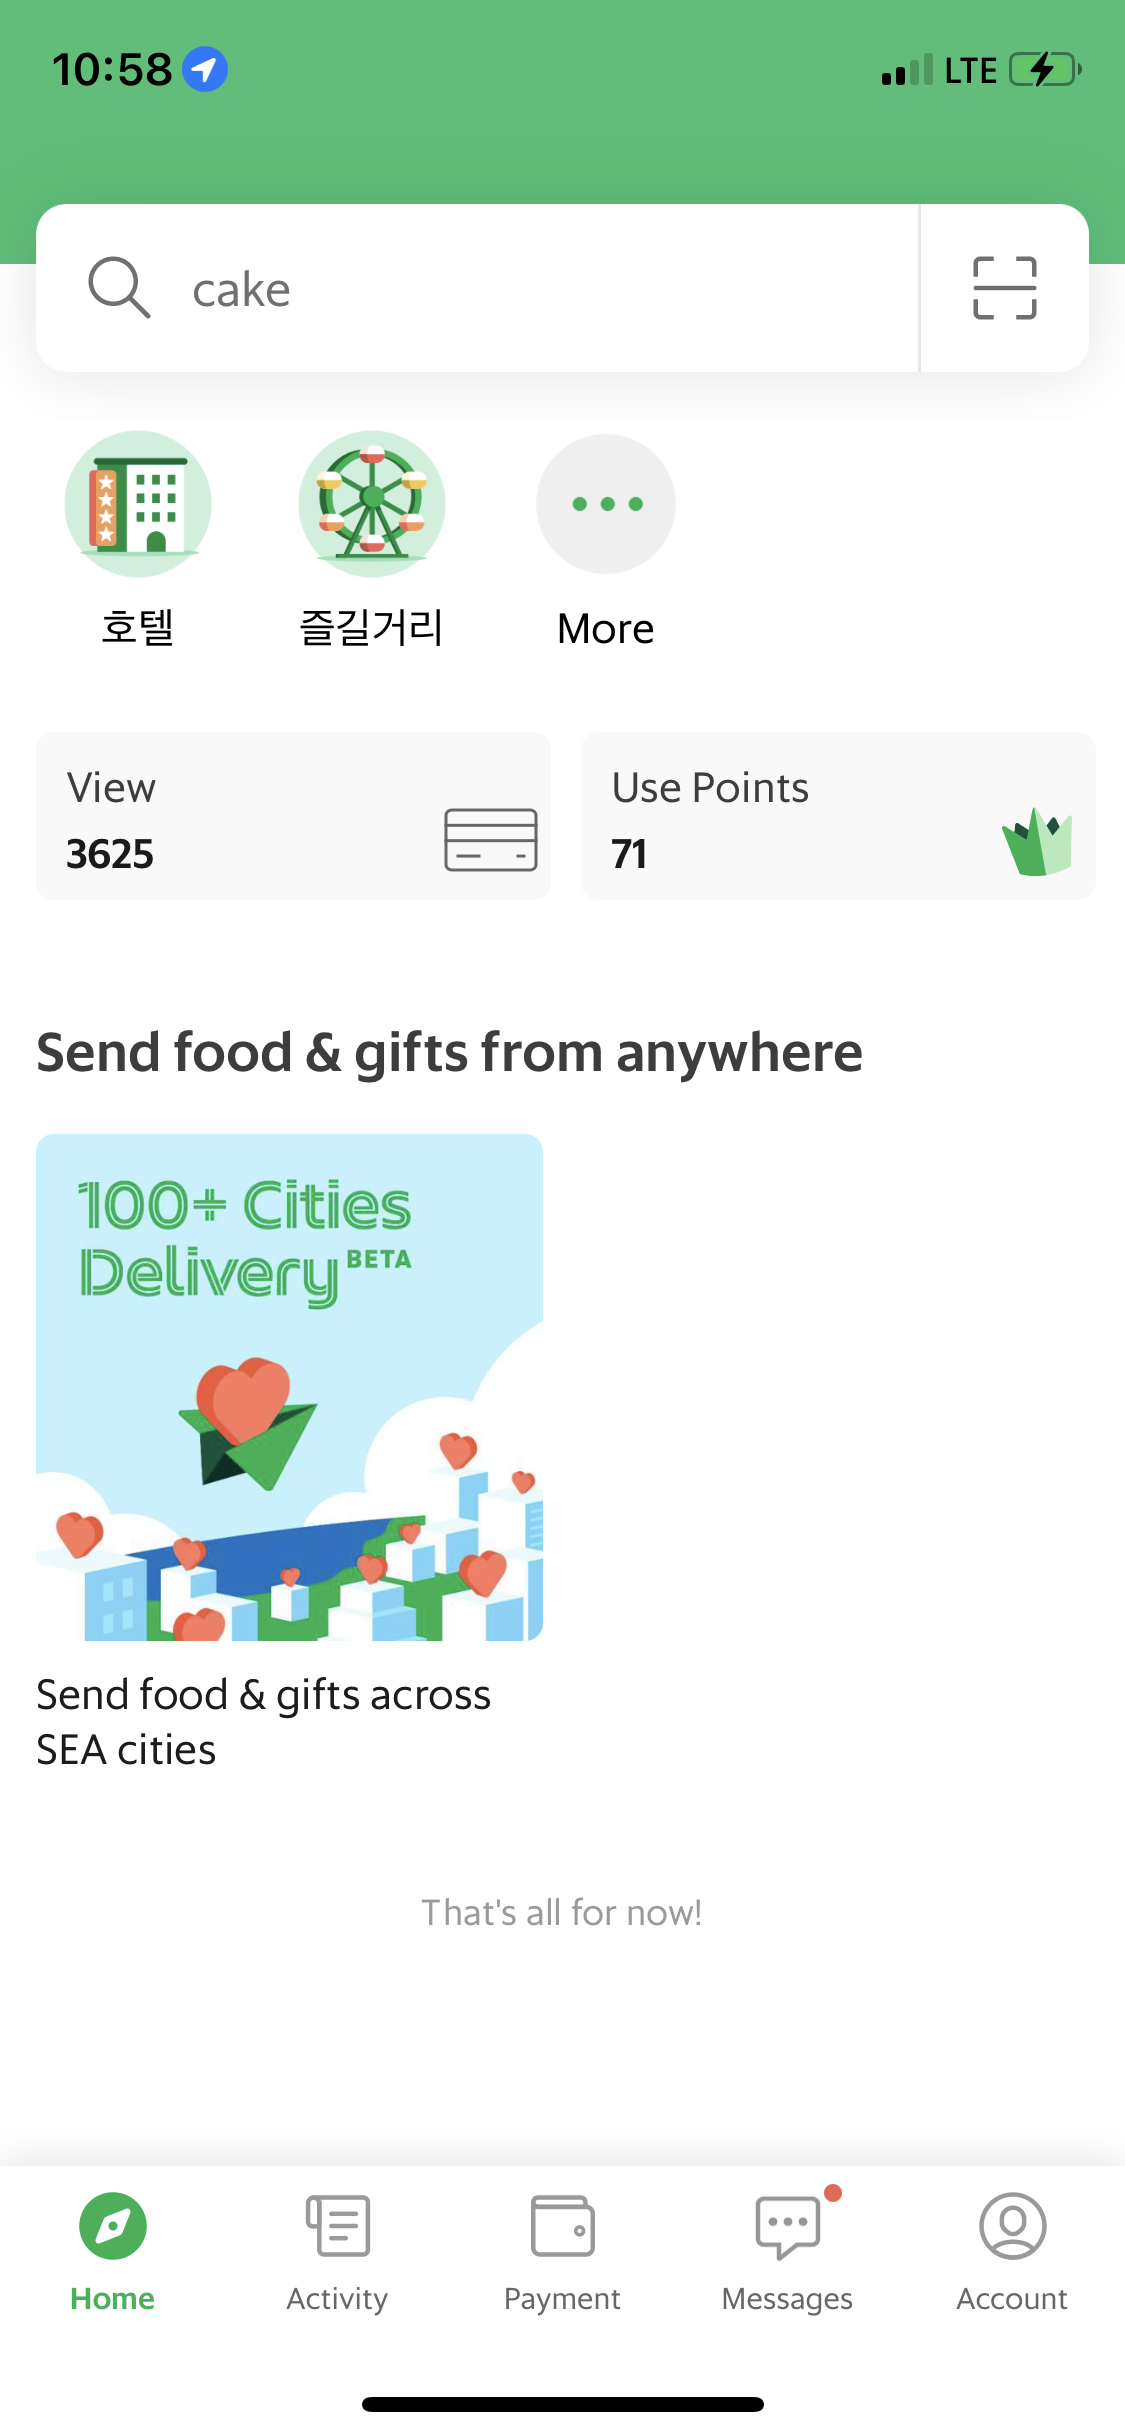Click the cake search field
The image size is (1125, 2436).
pos(478,288)
